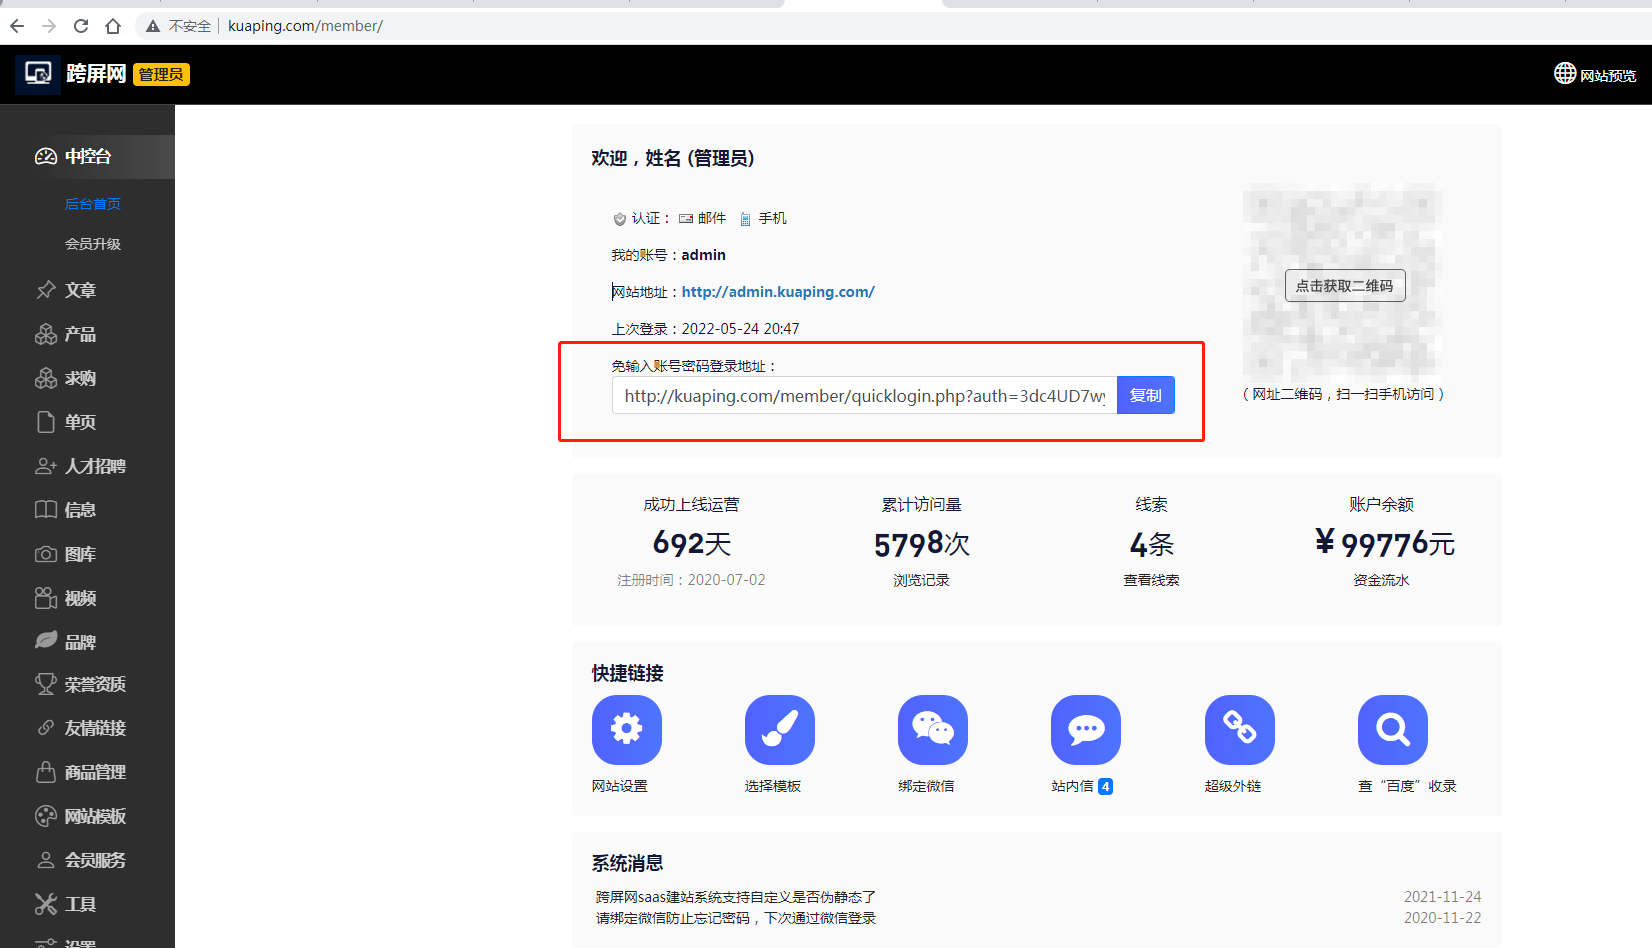Copy the quick login URL with 复制 button
Viewport: 1652px width, 948px height.
point(1145,395)
